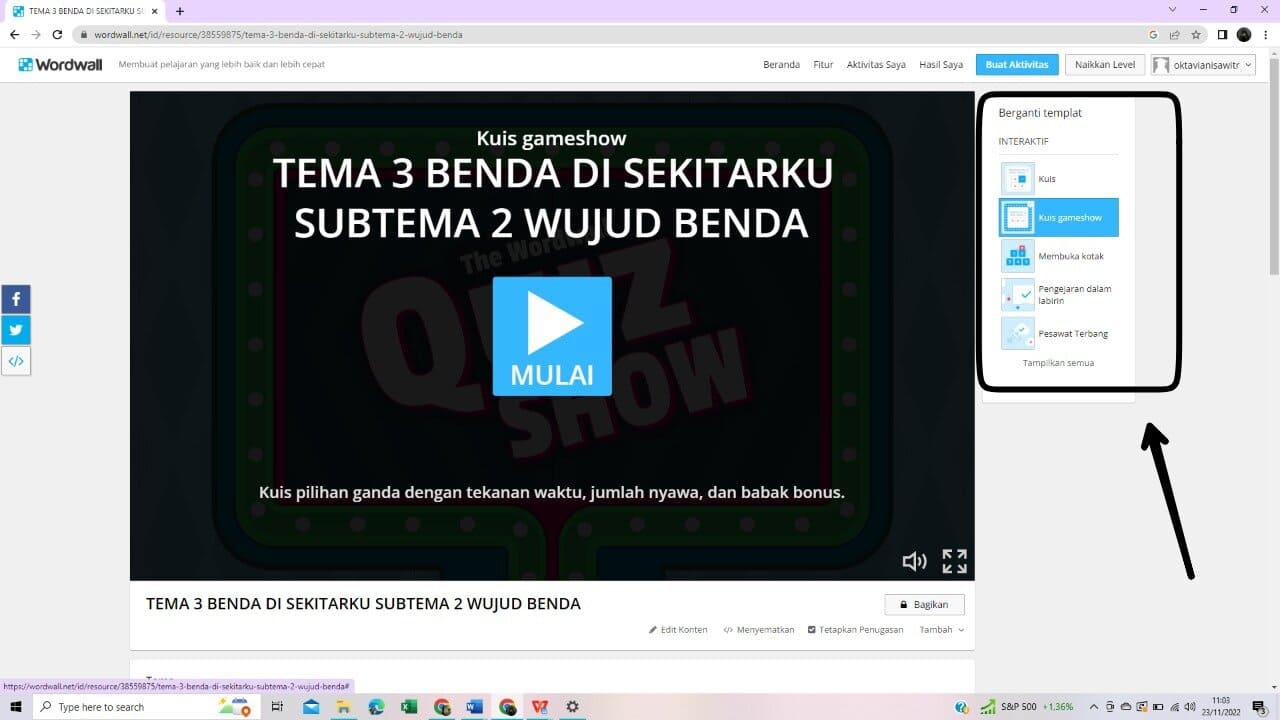Open Aktivitas Saya
The image size is (1280, 720).
[876, 64]
